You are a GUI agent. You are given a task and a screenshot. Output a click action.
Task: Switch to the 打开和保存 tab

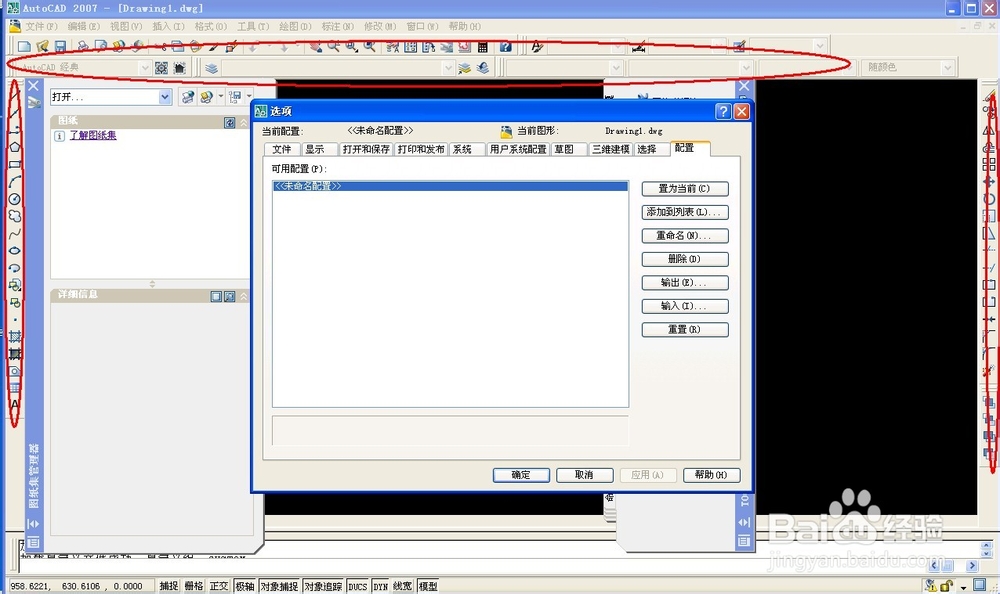[x=366, y=149]
